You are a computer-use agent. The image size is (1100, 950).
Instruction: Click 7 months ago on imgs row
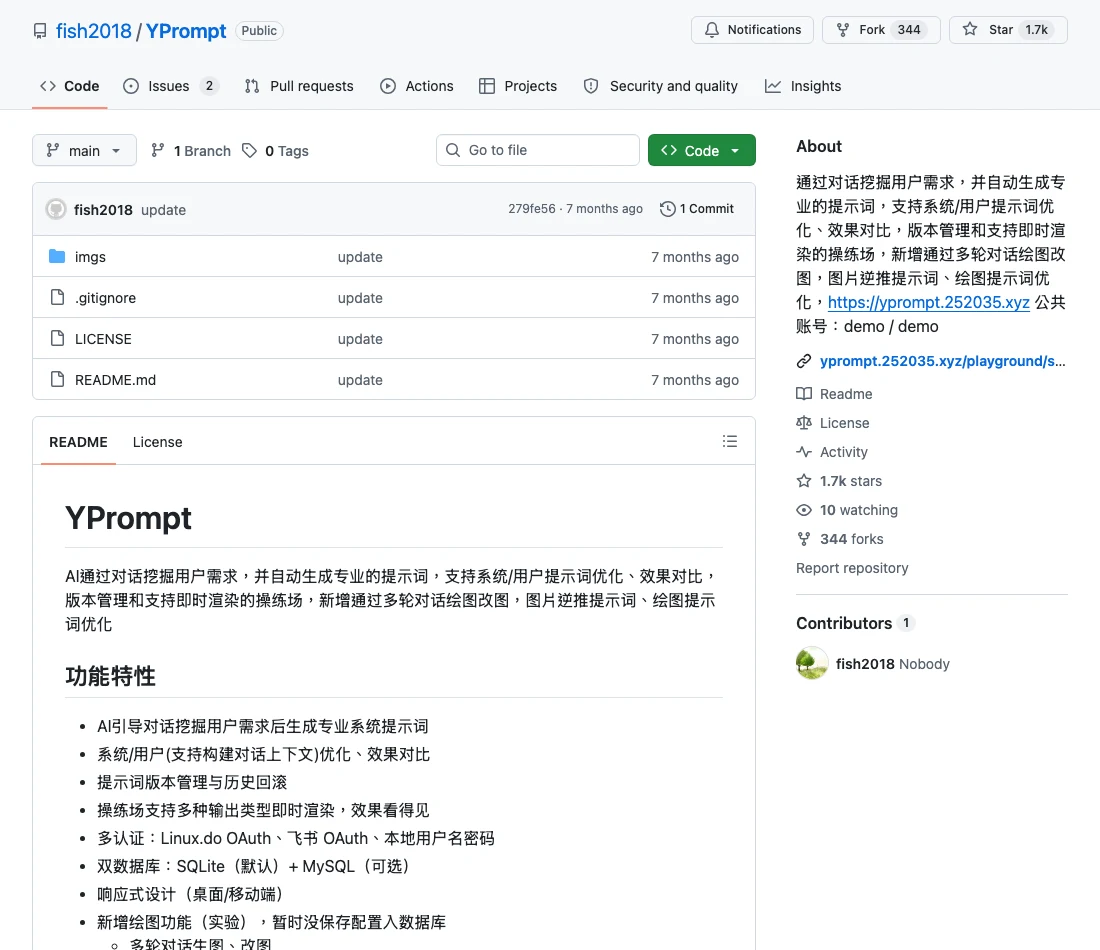[695, 257]
